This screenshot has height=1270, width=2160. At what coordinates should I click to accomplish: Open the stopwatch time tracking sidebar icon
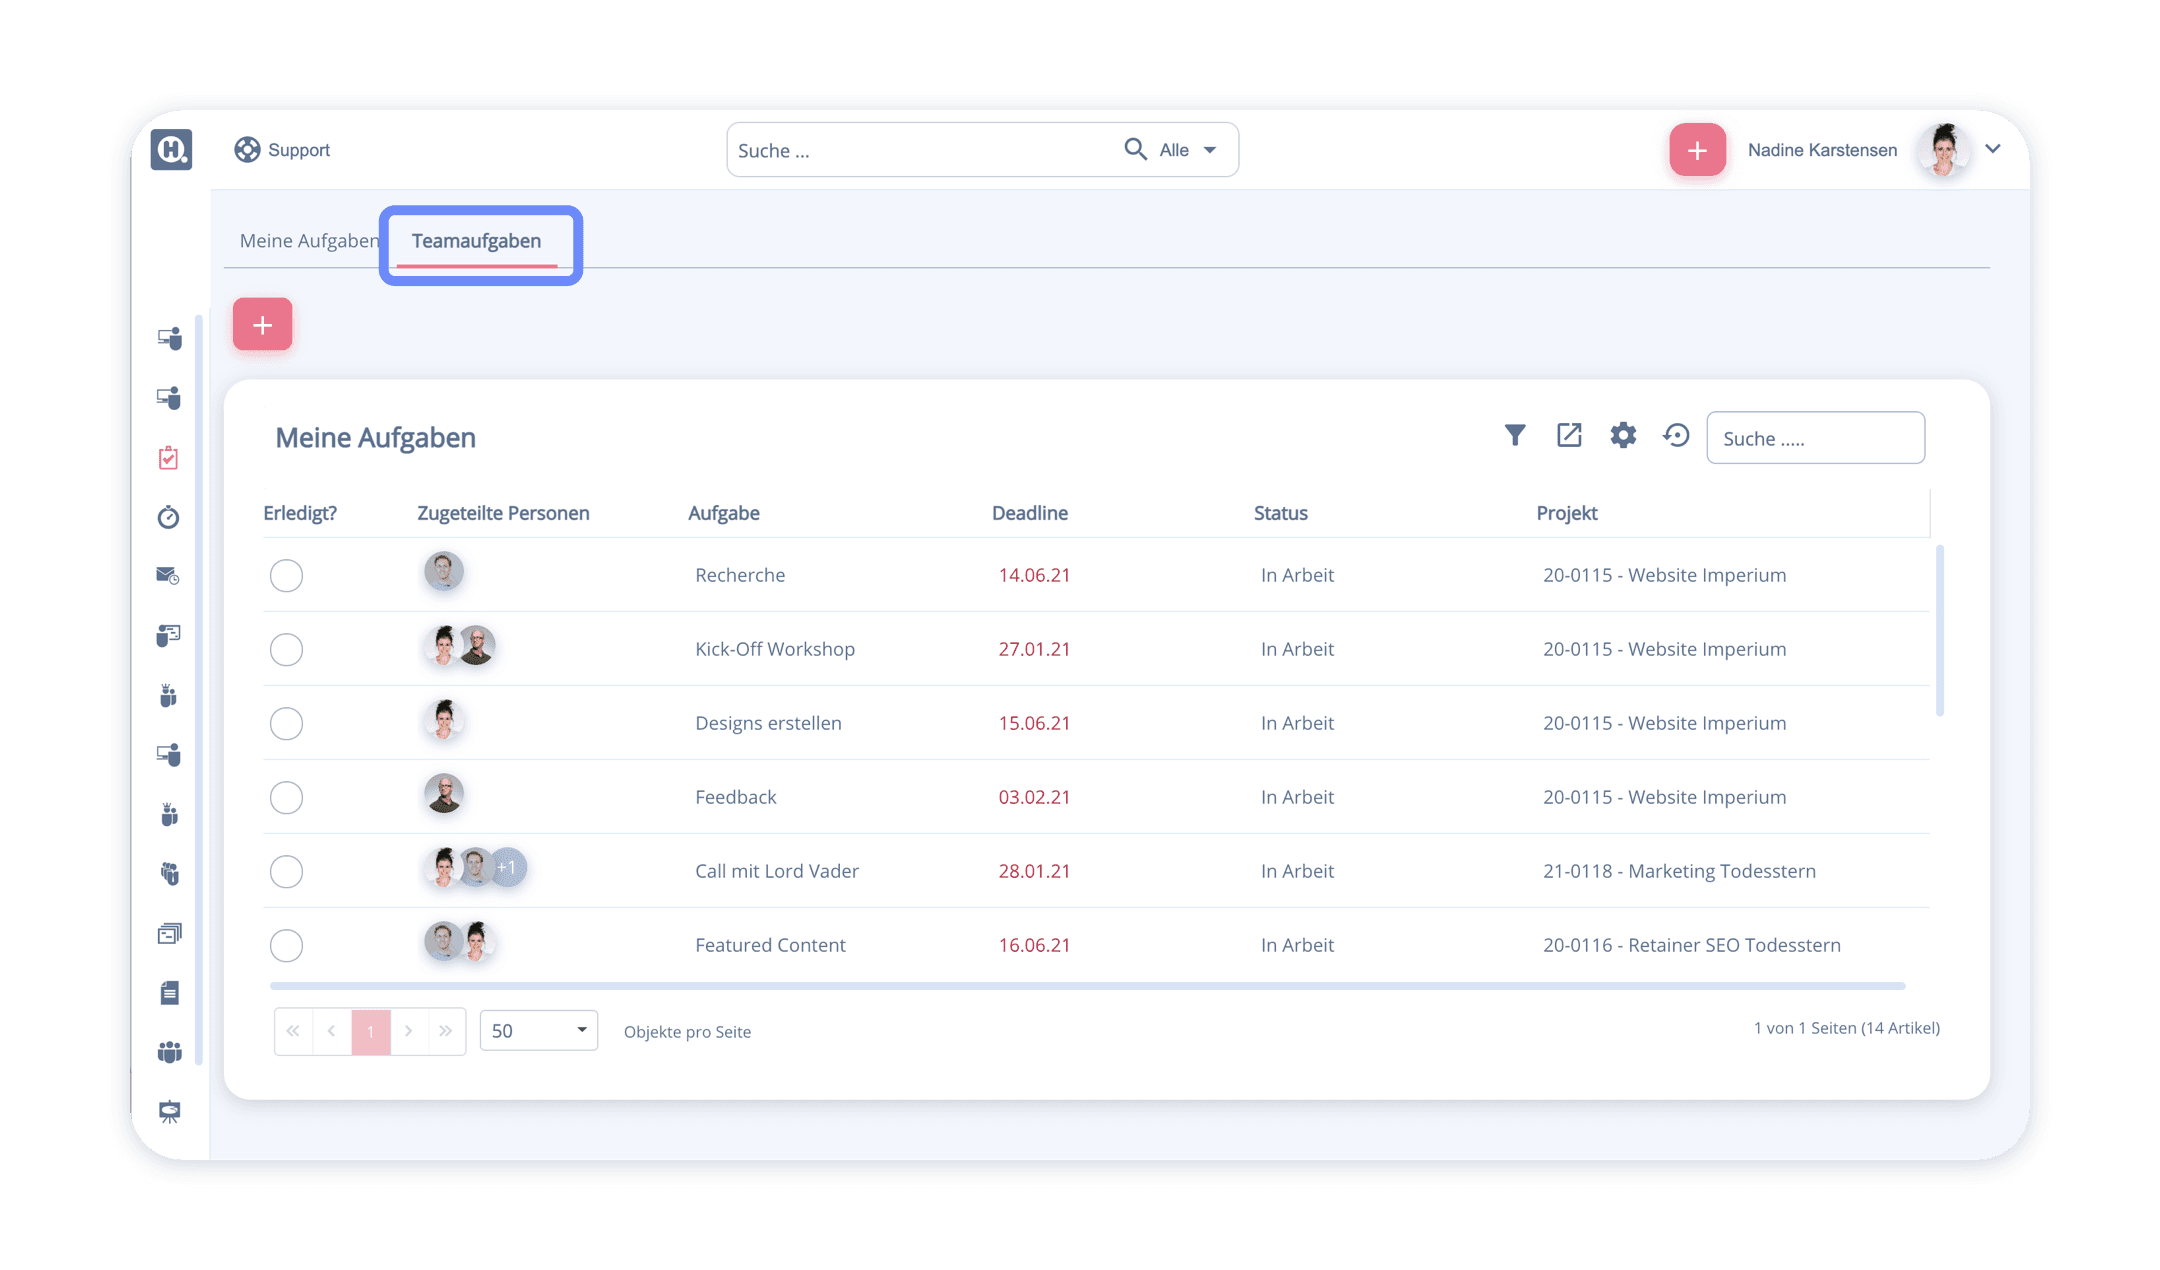169,517
